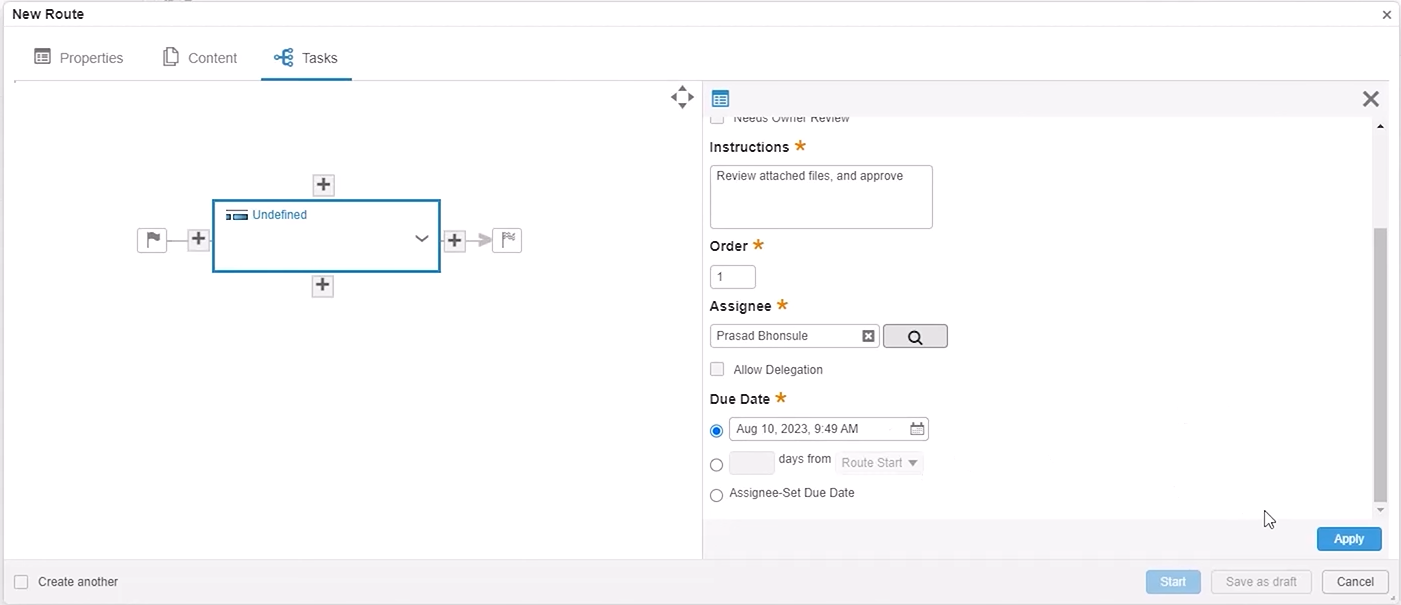Click the Apply button

(x=1348, y=538)
